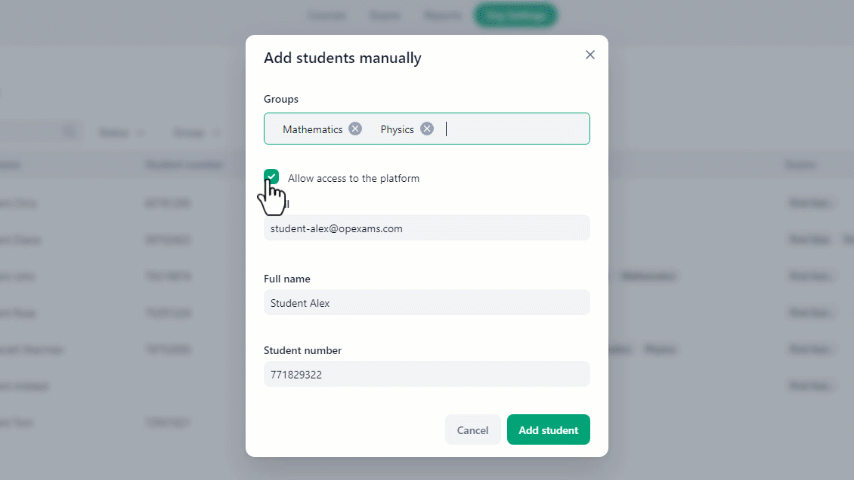Remove the Mathematics group tag
This screenshot has height=480, width=854.
pyautogui.click(x=355, y=129)
